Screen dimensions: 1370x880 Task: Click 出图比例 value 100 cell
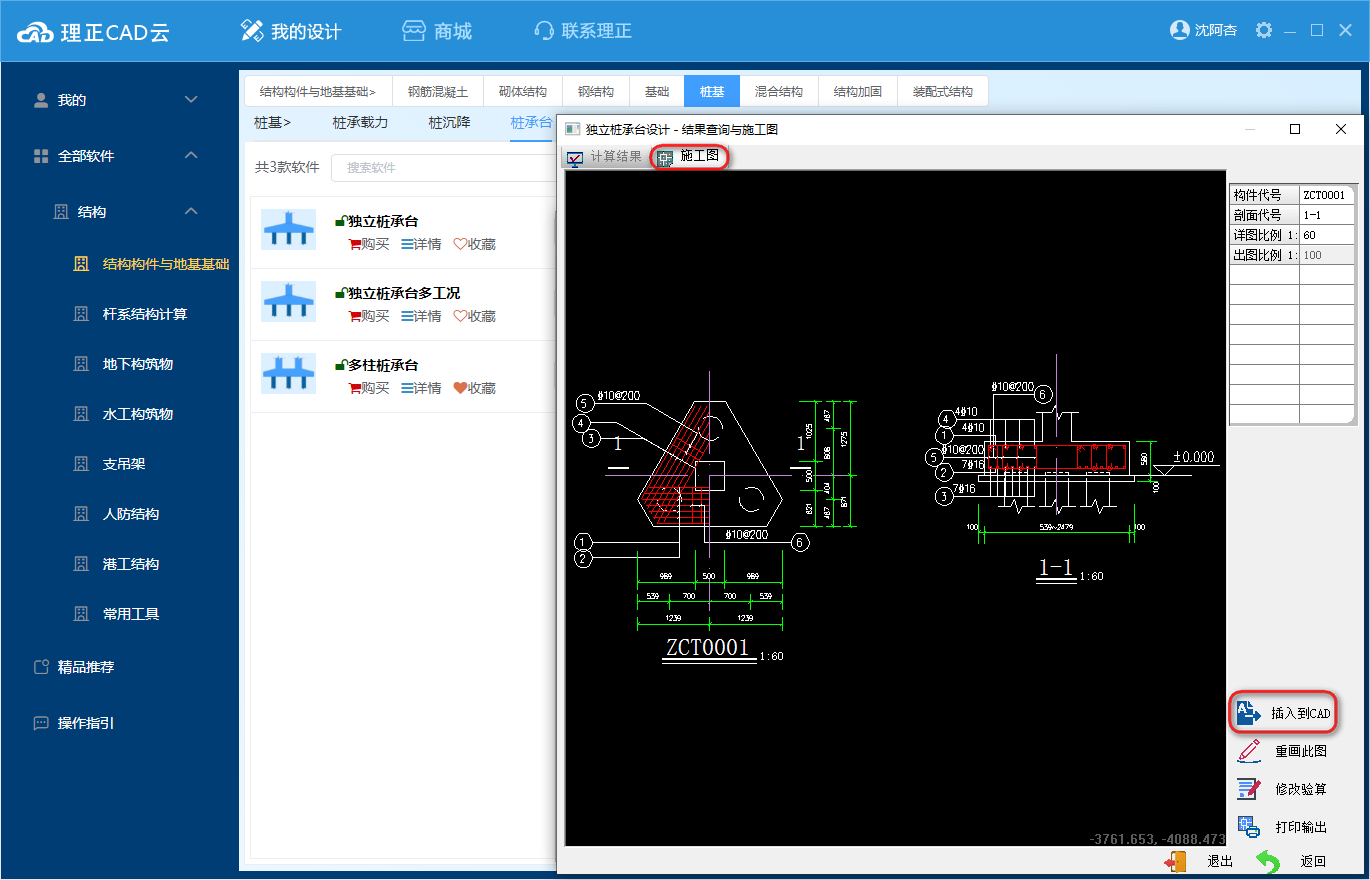tap(1327, 255)
